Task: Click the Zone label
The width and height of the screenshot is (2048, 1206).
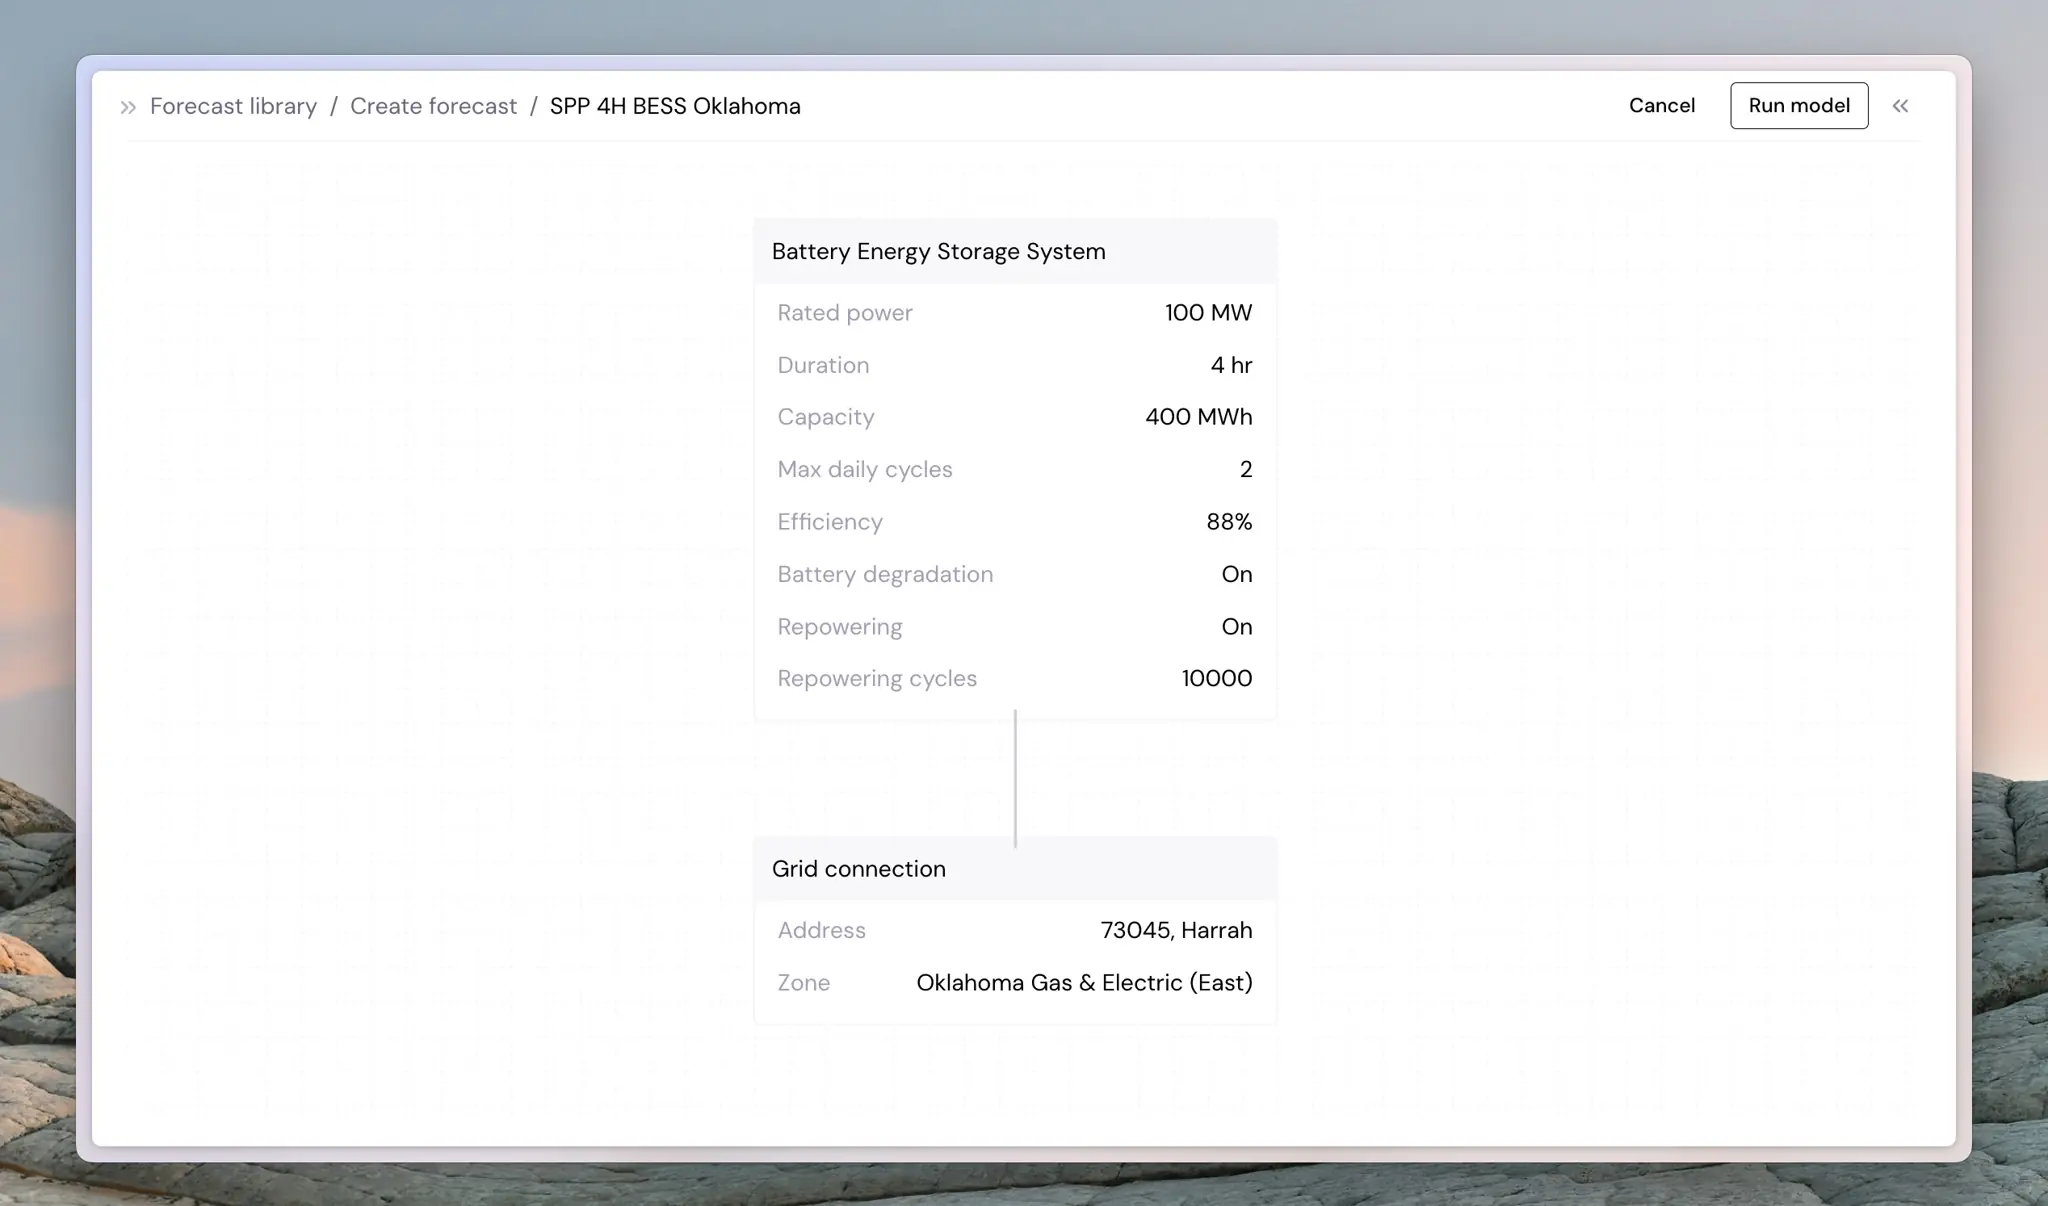Action: pos(804,983)
